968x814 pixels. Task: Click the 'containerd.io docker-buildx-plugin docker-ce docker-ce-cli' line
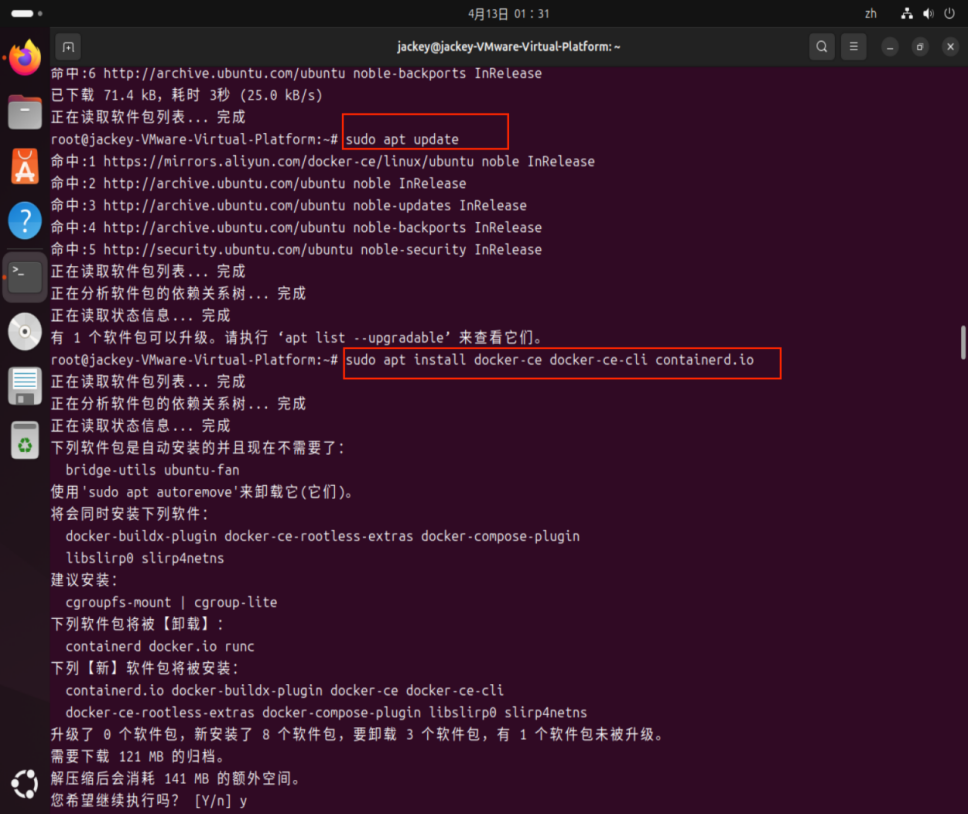(x=285, y=691)
